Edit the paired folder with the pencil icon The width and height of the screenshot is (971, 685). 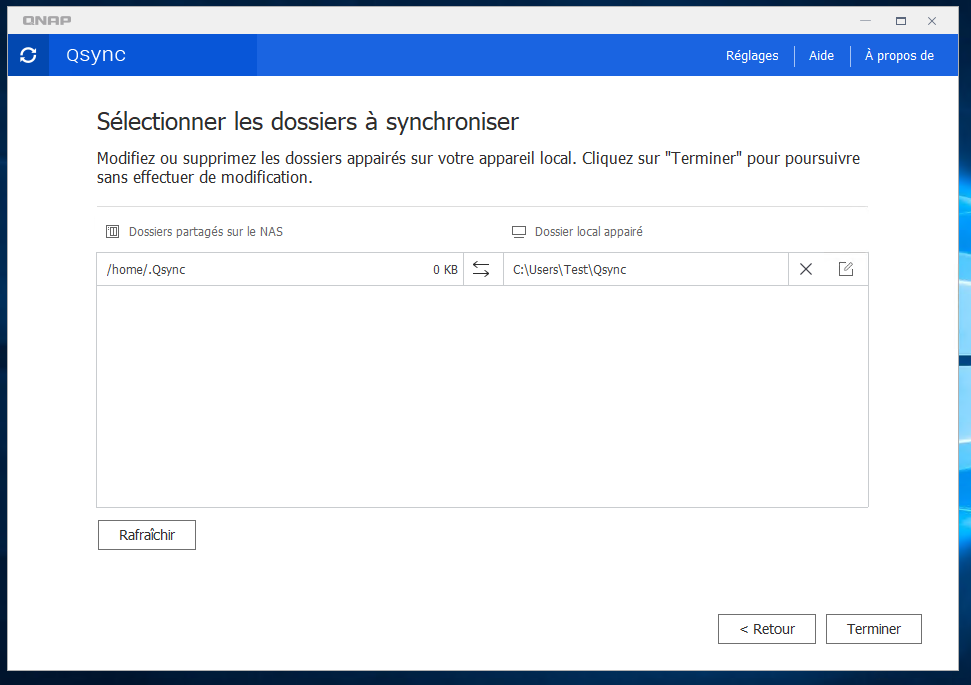pos(846,269)
